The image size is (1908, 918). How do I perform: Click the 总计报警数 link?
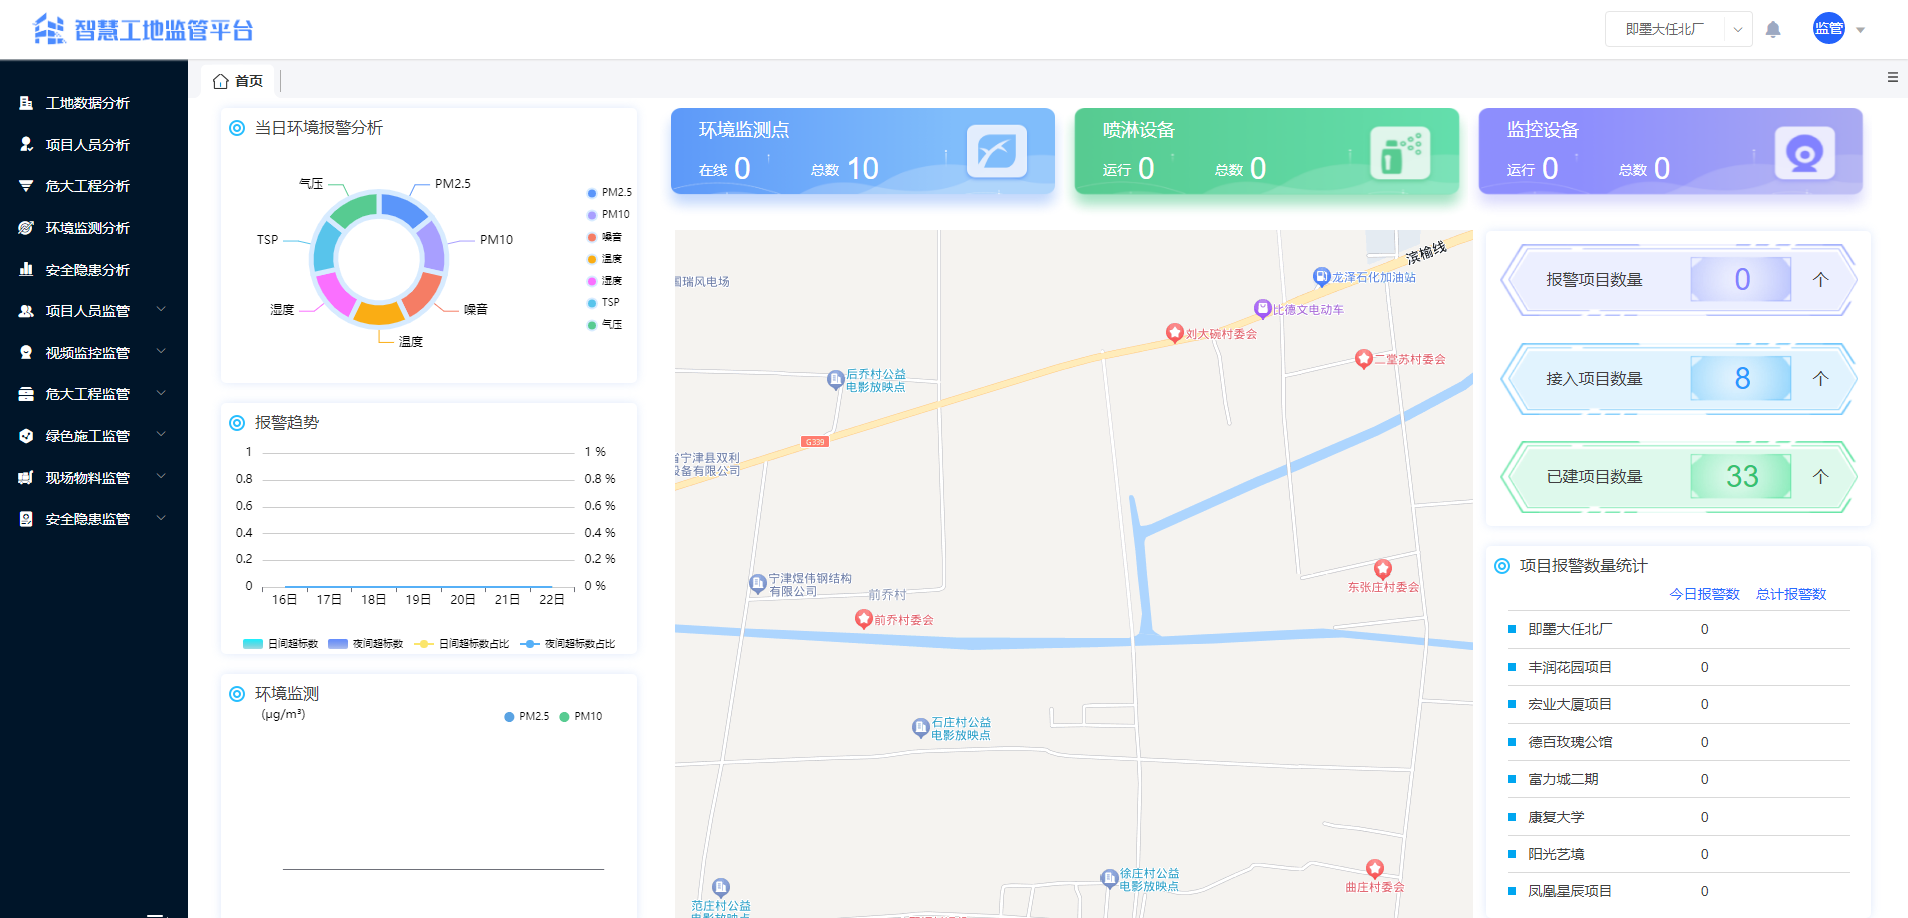(1792, 593)
